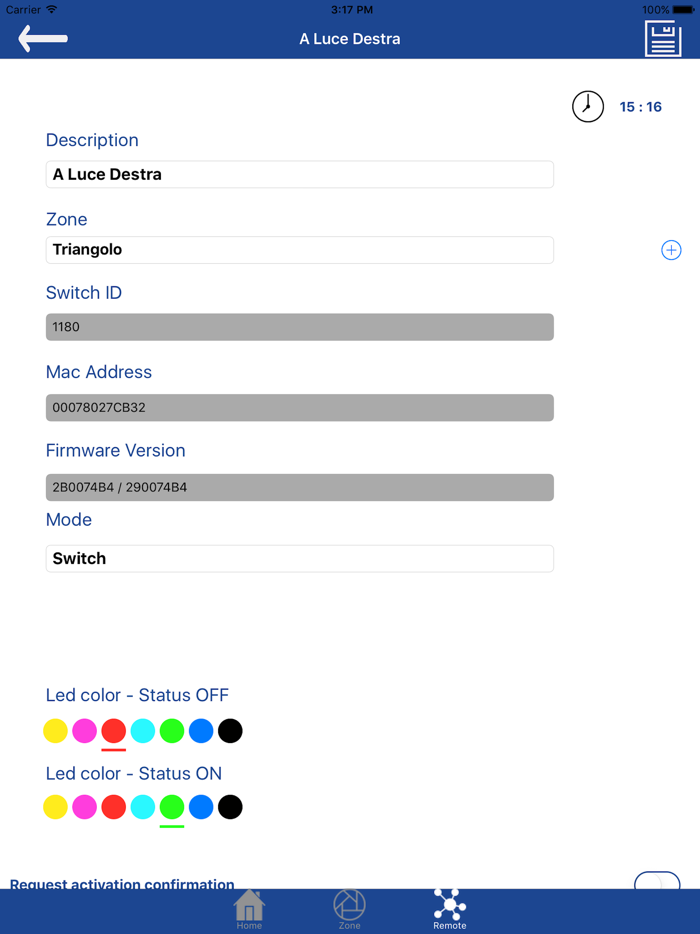Tap the 15 : 16 time value

click(x=641, y=107)
